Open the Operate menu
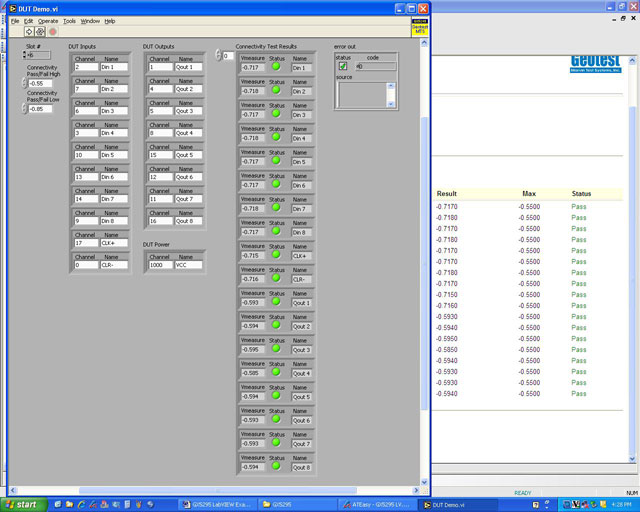Viewport: 640px width, 512px height. click(48, 21)
